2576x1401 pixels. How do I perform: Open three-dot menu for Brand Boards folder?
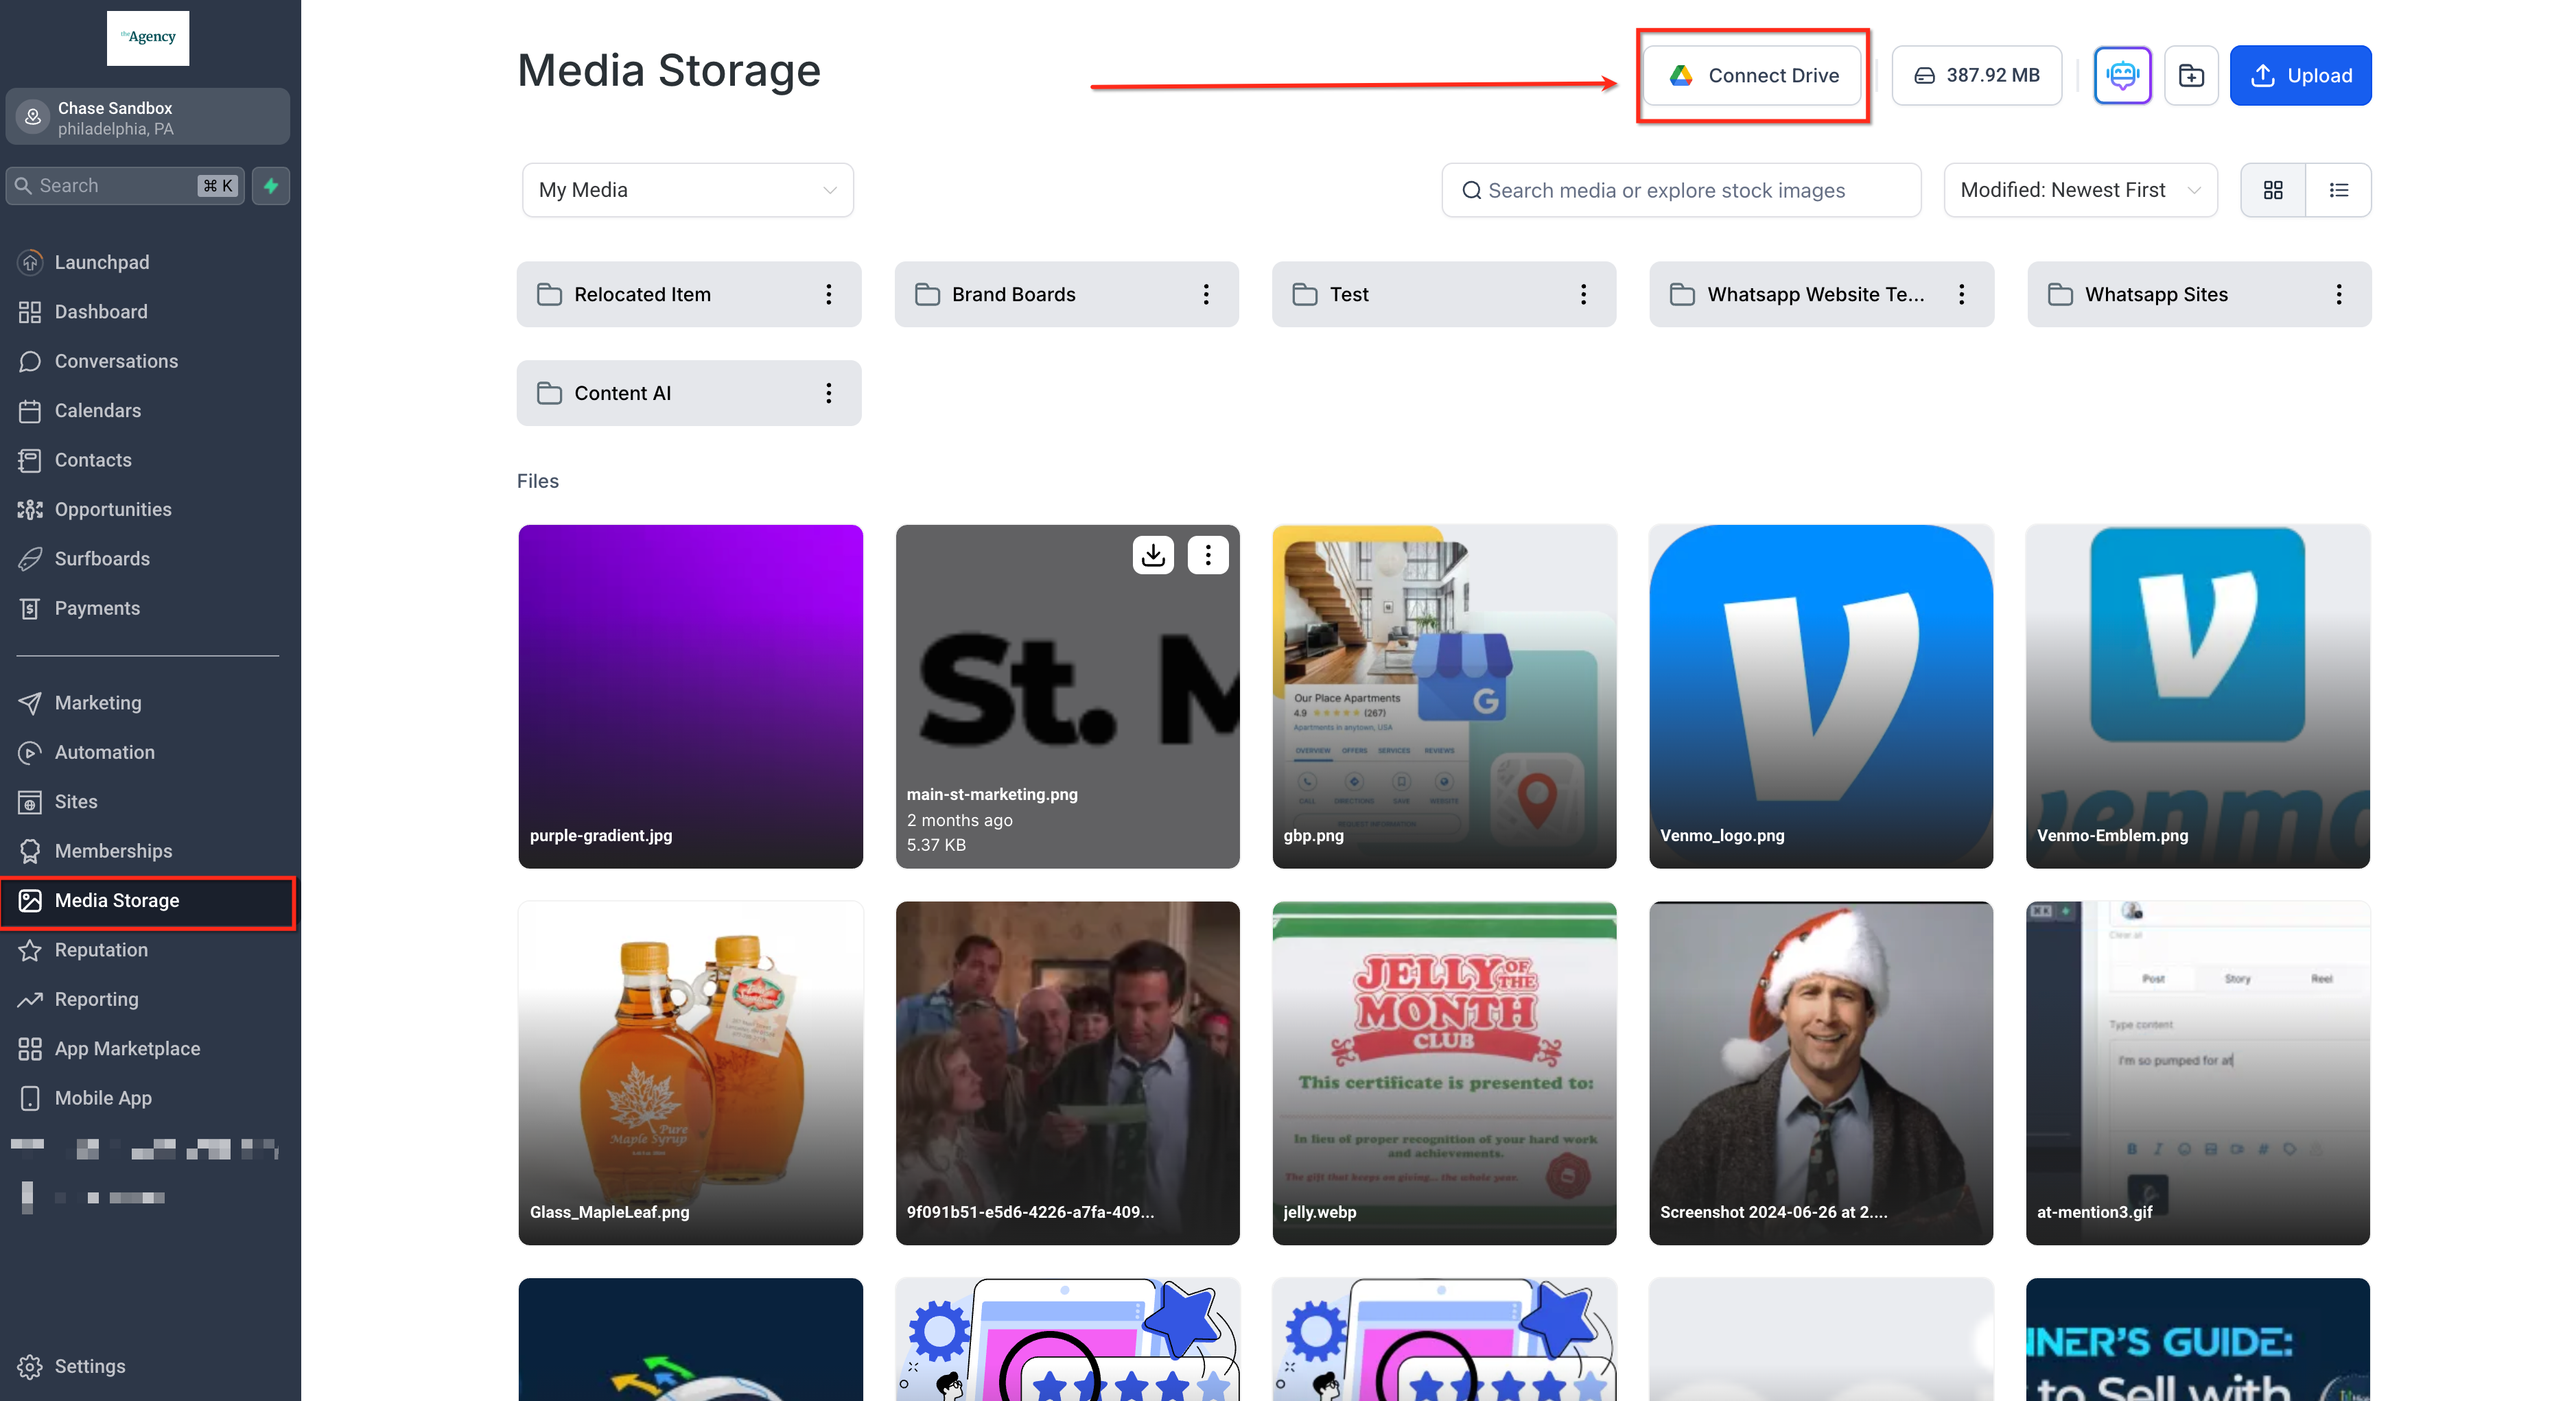point(1206,294)
